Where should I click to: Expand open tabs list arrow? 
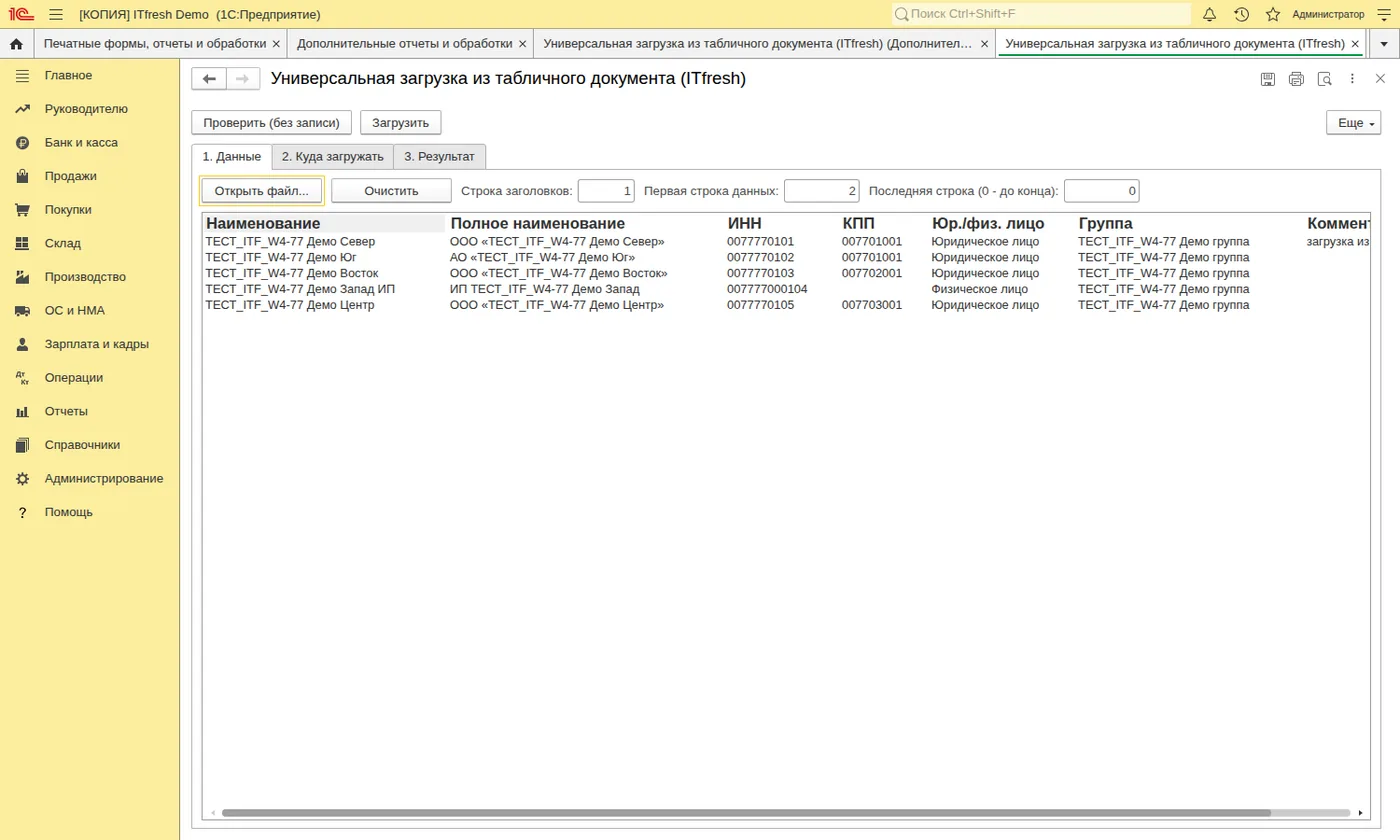click(1384, 44)
